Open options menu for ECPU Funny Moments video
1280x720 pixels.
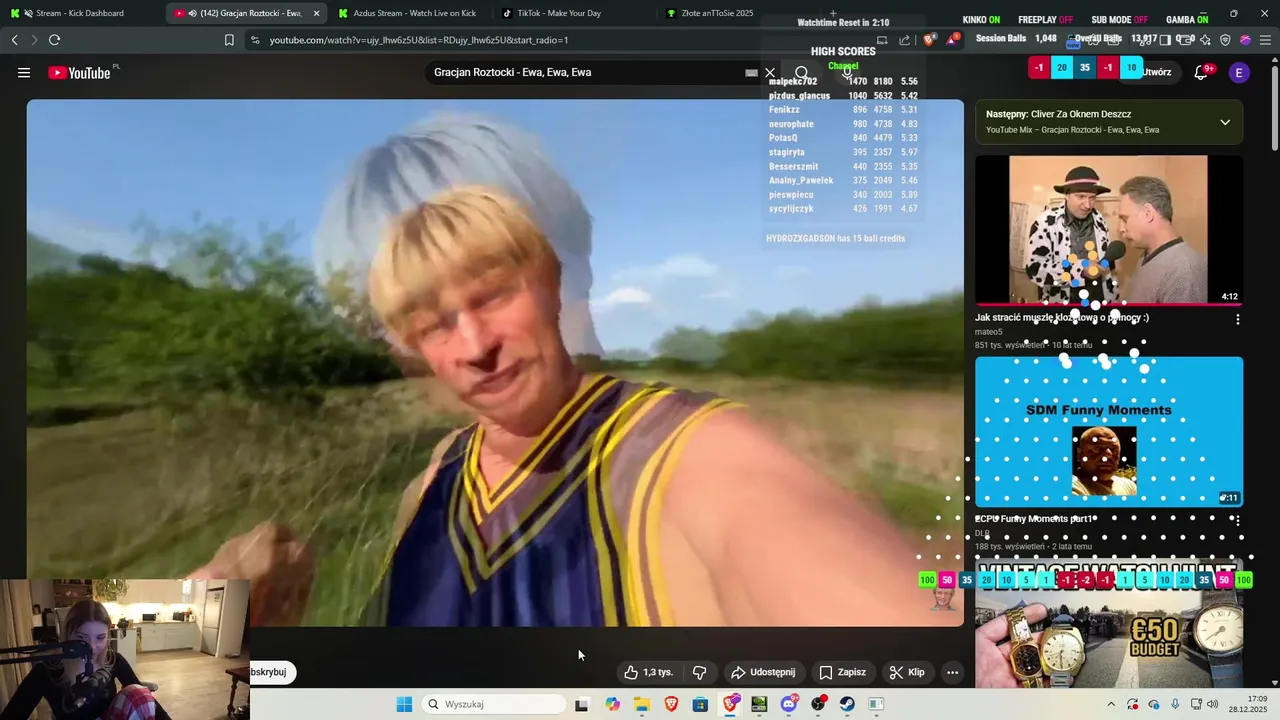click(x=1237, y=521)
